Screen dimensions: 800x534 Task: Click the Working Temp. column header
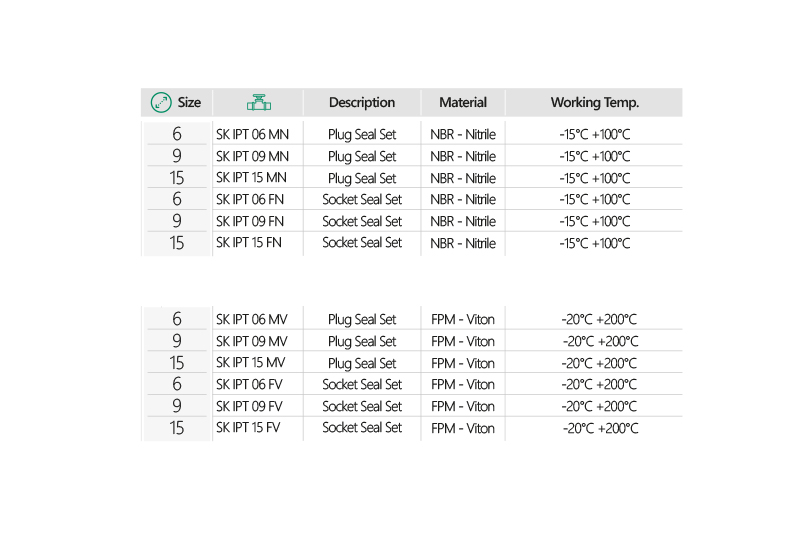tap(594, 102)
